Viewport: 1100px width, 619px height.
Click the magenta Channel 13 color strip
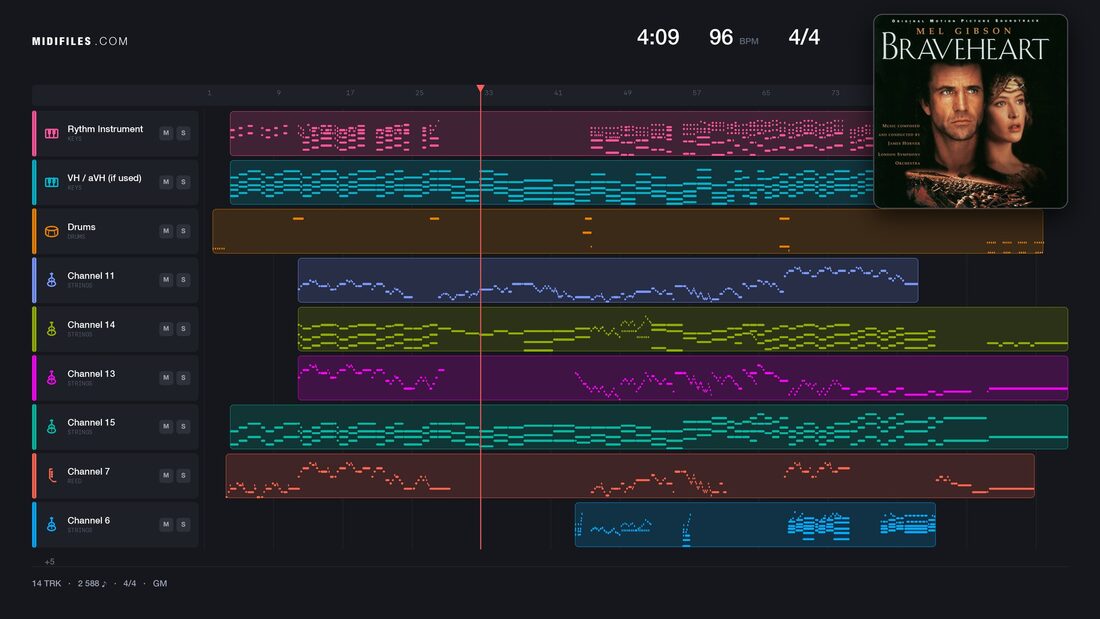34,378
